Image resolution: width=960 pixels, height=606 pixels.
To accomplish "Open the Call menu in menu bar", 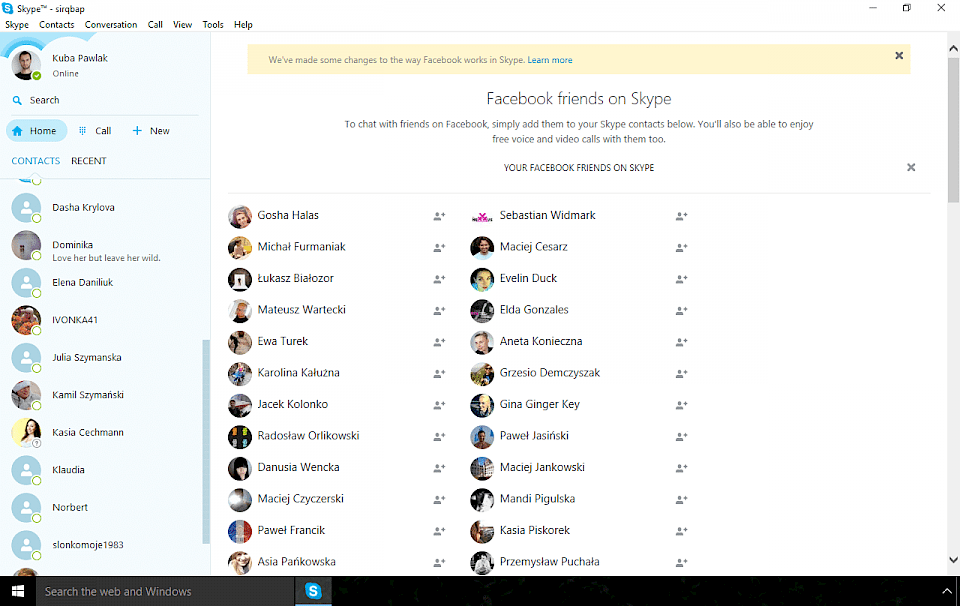I will point(155,24).
